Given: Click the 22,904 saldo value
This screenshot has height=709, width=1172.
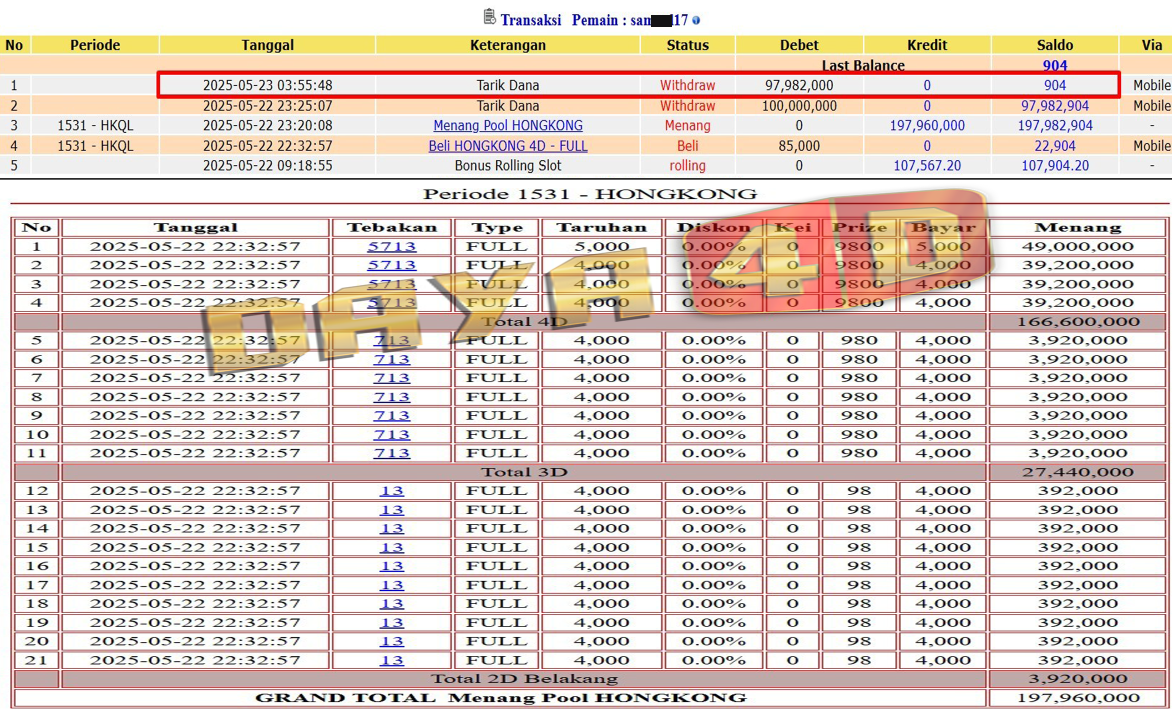Looking at the screenshot, I should point(1055,146).
